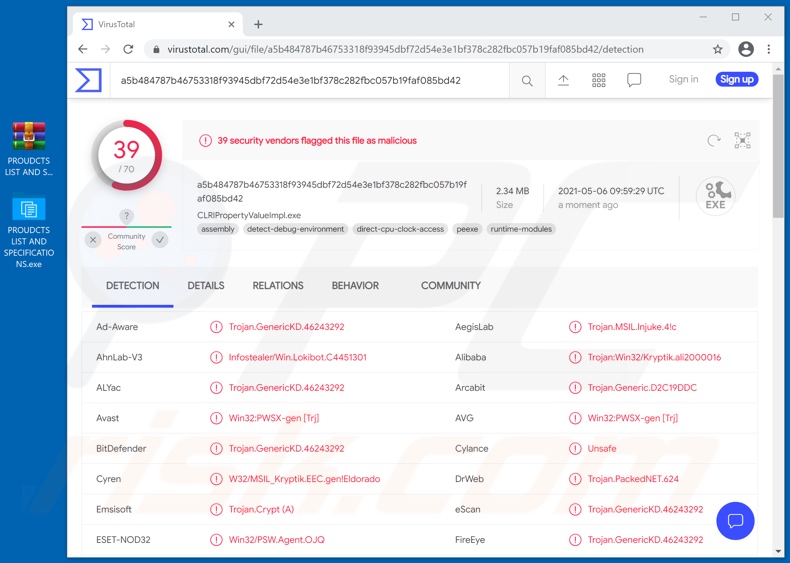This screenshot has height=563, width=790.
Task: Click the assembly tag
Action: click(x=218, y=229)
